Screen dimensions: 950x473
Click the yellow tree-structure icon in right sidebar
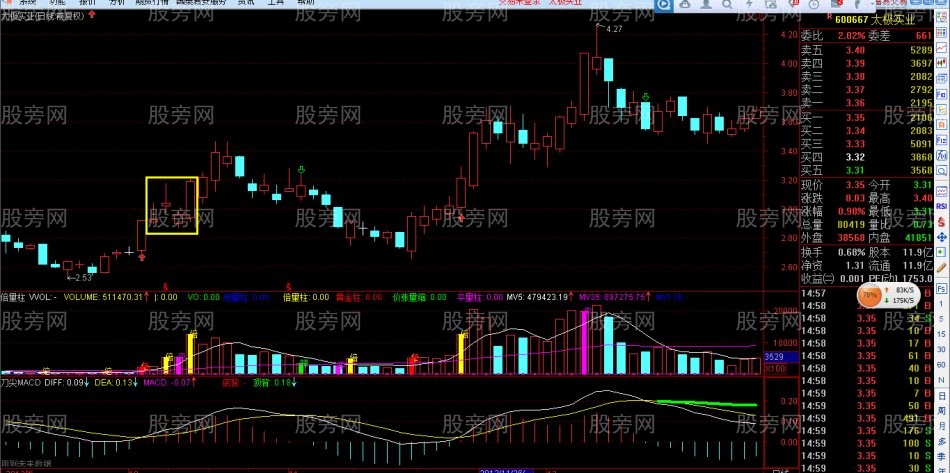point(942,109)
